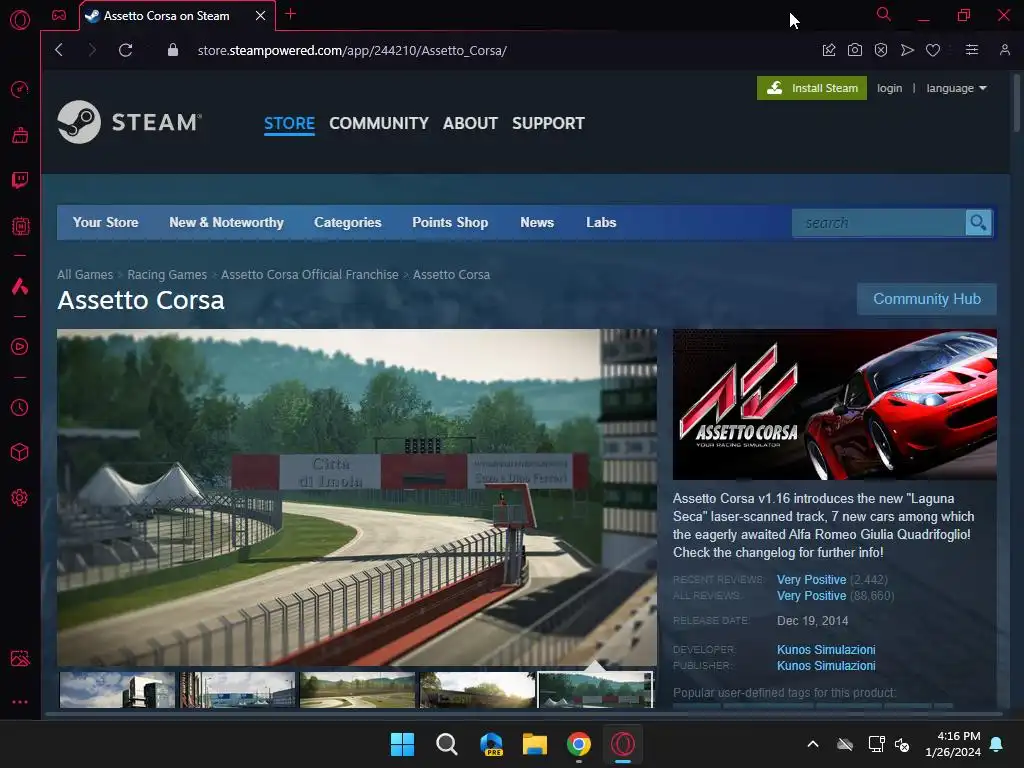Click the site security padlock icon
This screenshot has height=768, width=1024.
[172, 50]
